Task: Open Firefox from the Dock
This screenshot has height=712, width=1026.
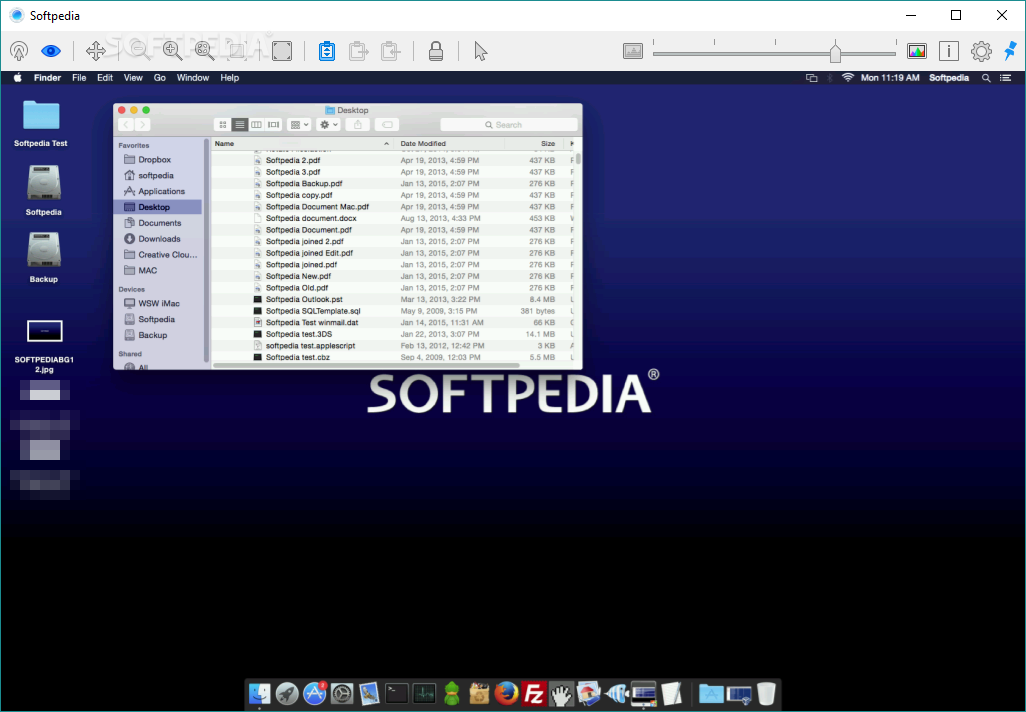Action: 506,693
